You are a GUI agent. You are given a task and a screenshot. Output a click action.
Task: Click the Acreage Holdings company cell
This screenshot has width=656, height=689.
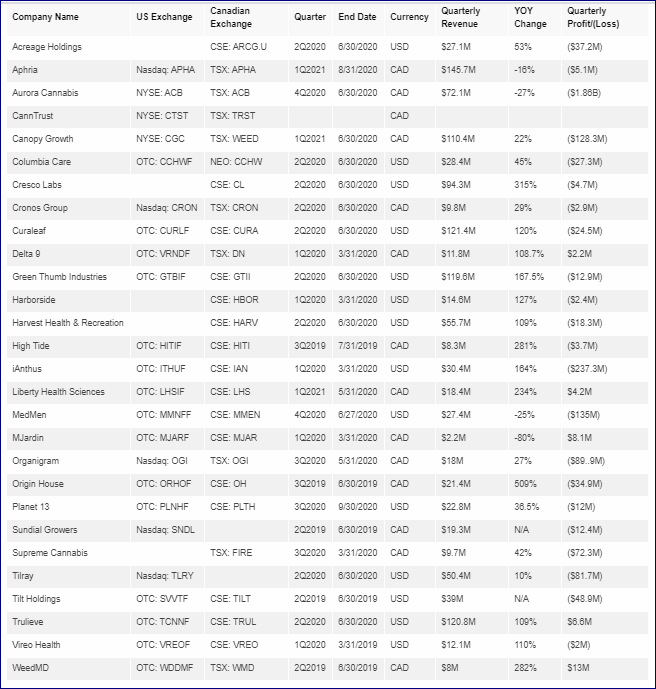[47, 47]
